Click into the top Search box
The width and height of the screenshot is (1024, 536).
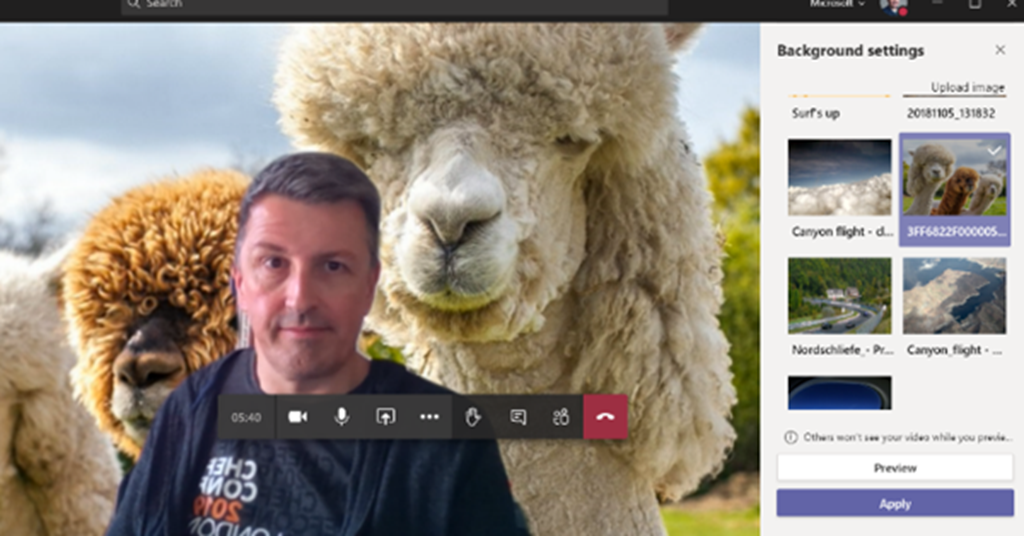click(395, 6)
